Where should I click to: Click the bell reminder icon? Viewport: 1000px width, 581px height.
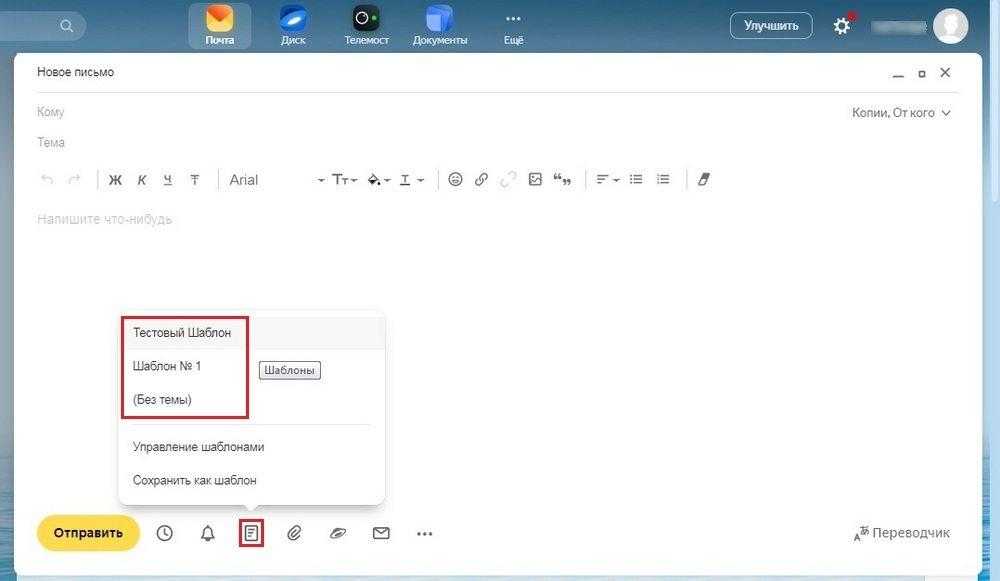(x=208, y=534)
